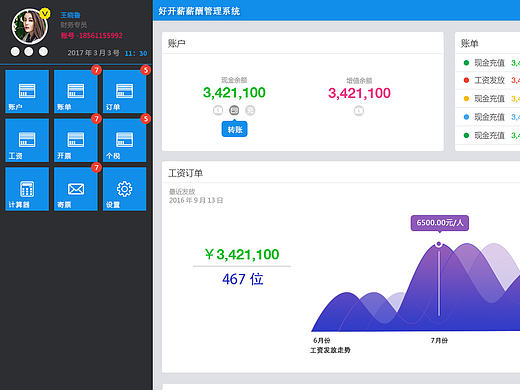This screenshot has width=520, height=390.
Task: Click the chart peak marker point
Action: pos(439,244)
